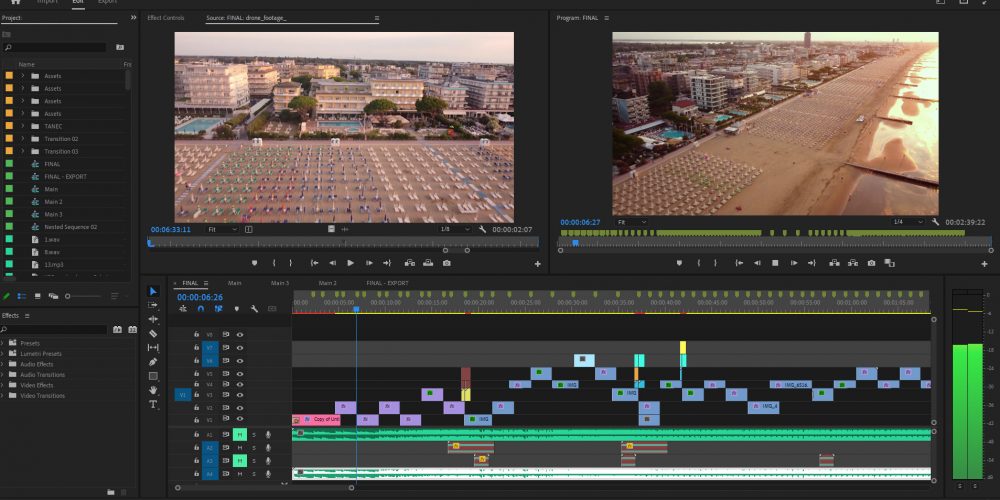
Task: Toggle lock on bottom V1 track
Action: 196,419
